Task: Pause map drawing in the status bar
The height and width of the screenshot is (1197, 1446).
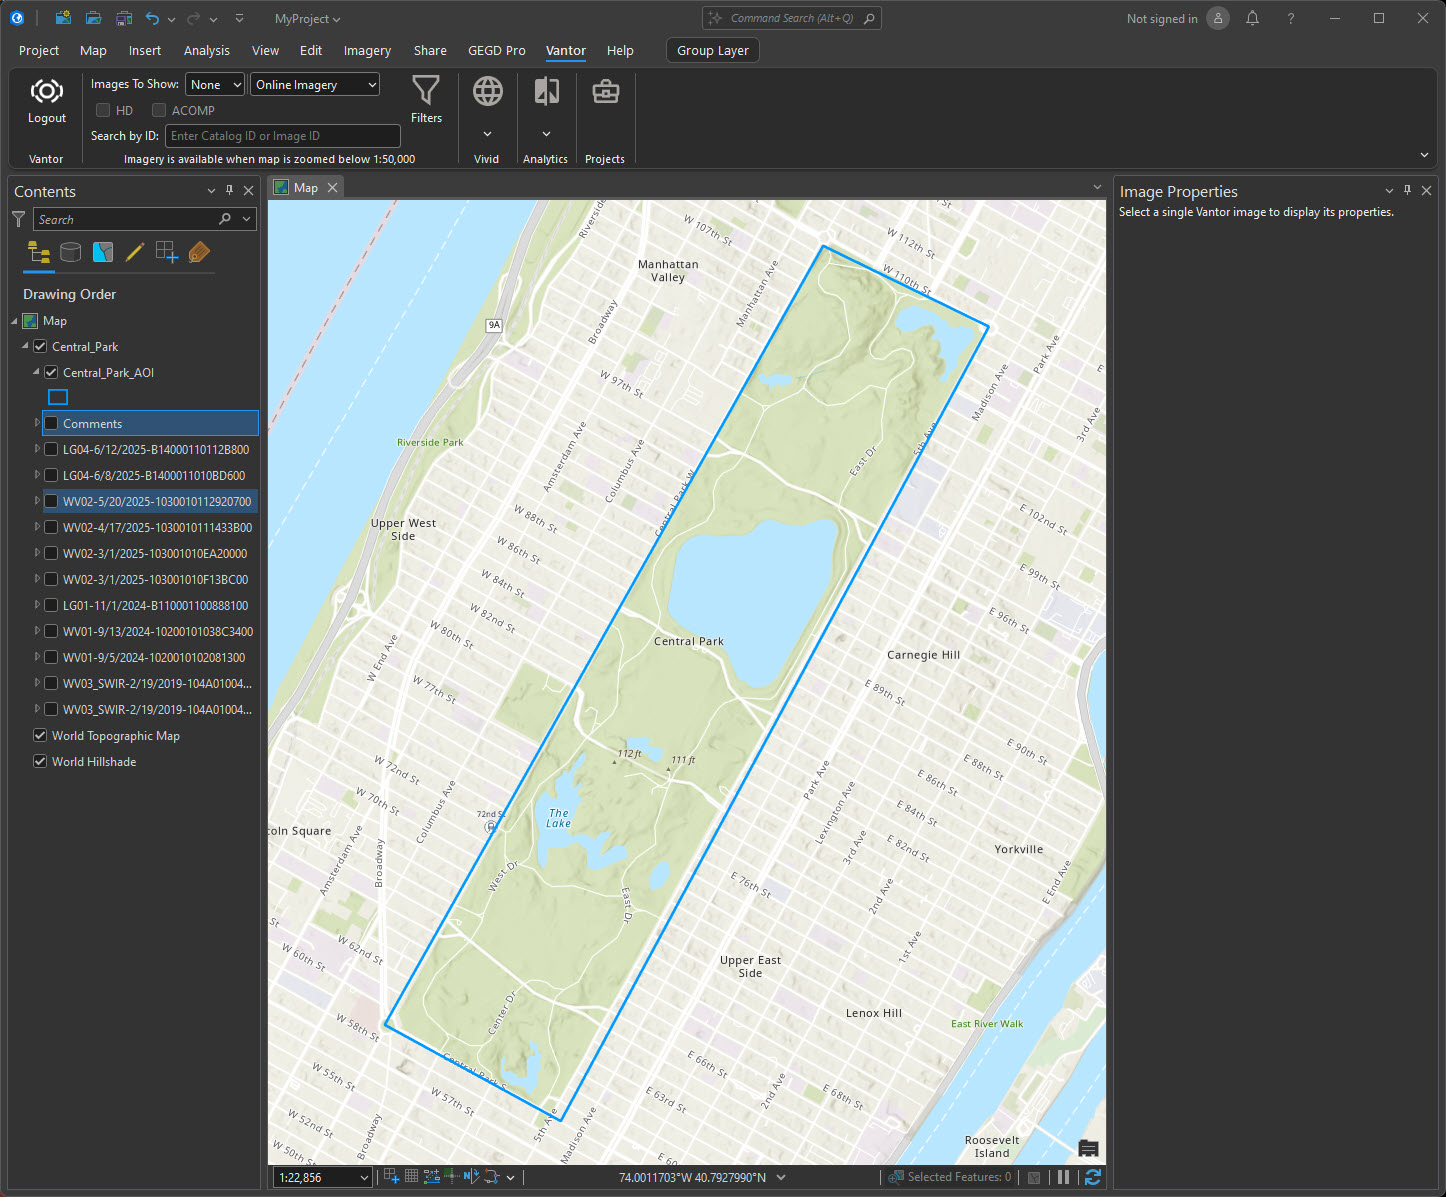Action: pos(1063,1178)
